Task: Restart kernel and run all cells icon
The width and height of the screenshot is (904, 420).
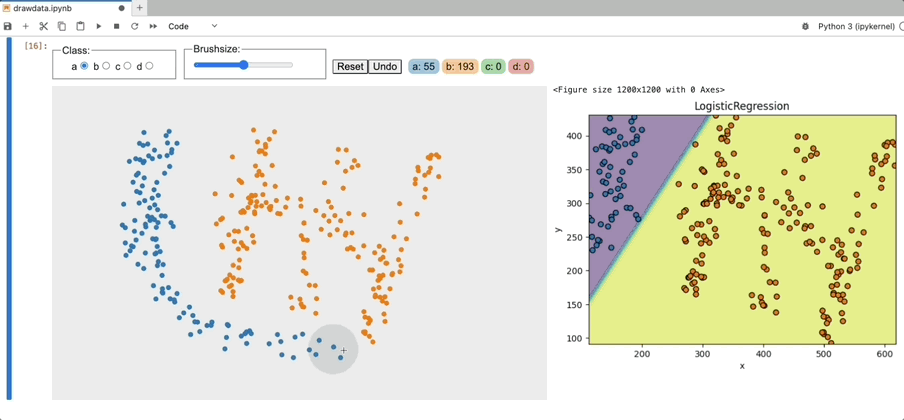Action: tap(153, 27)
